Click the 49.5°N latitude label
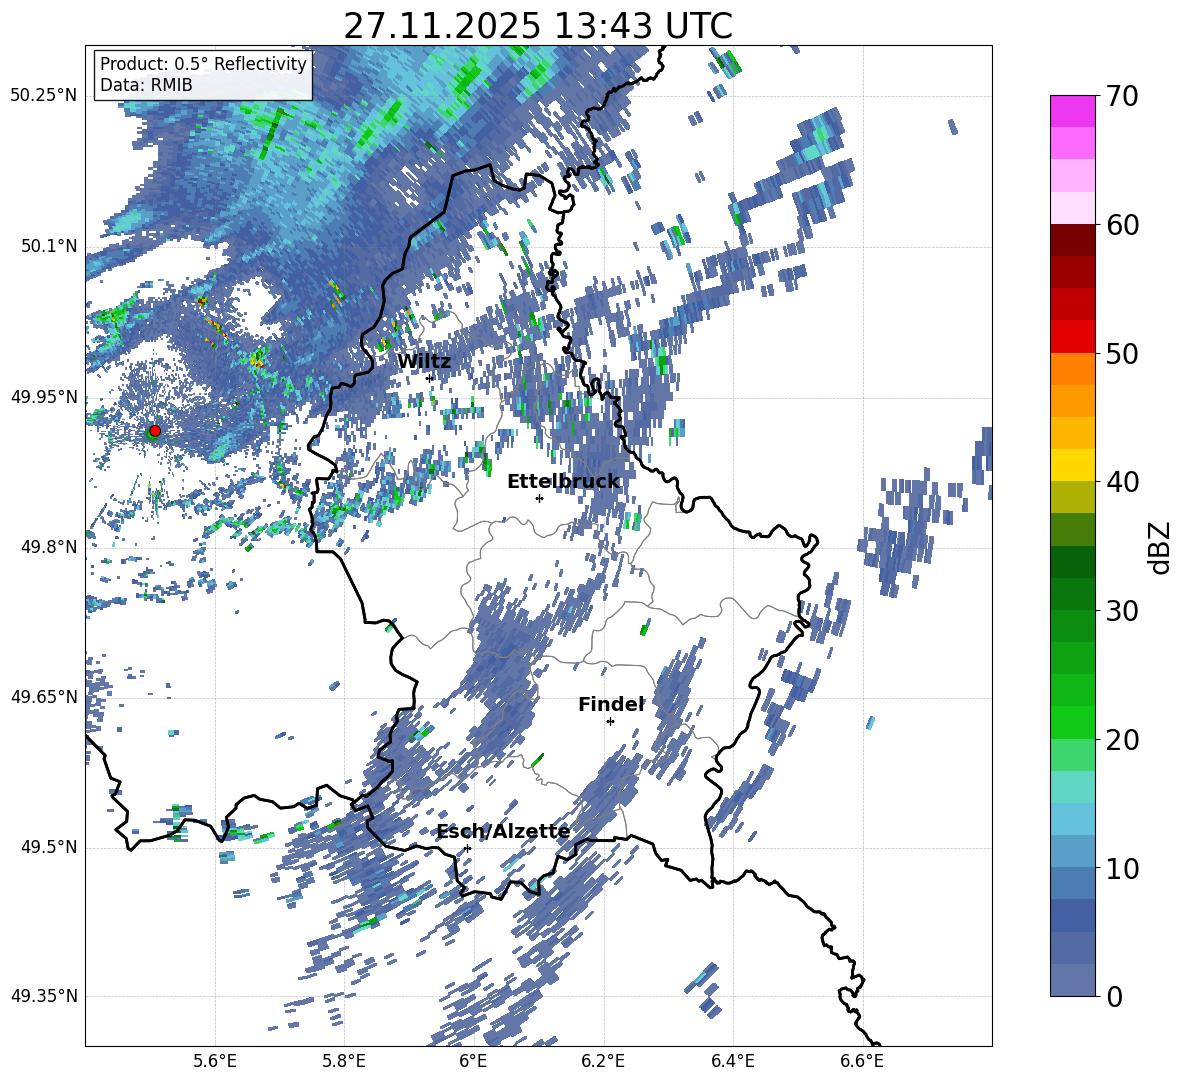The height and width of the screenshot is (1081, 1184). (49, 847)
